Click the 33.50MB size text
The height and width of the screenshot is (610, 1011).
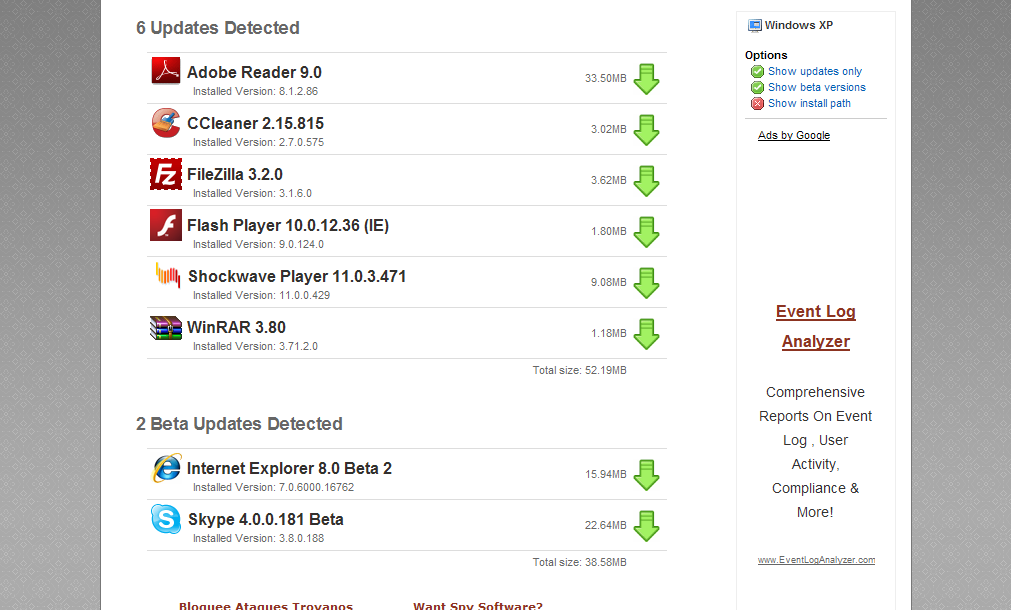pos(605,79)
